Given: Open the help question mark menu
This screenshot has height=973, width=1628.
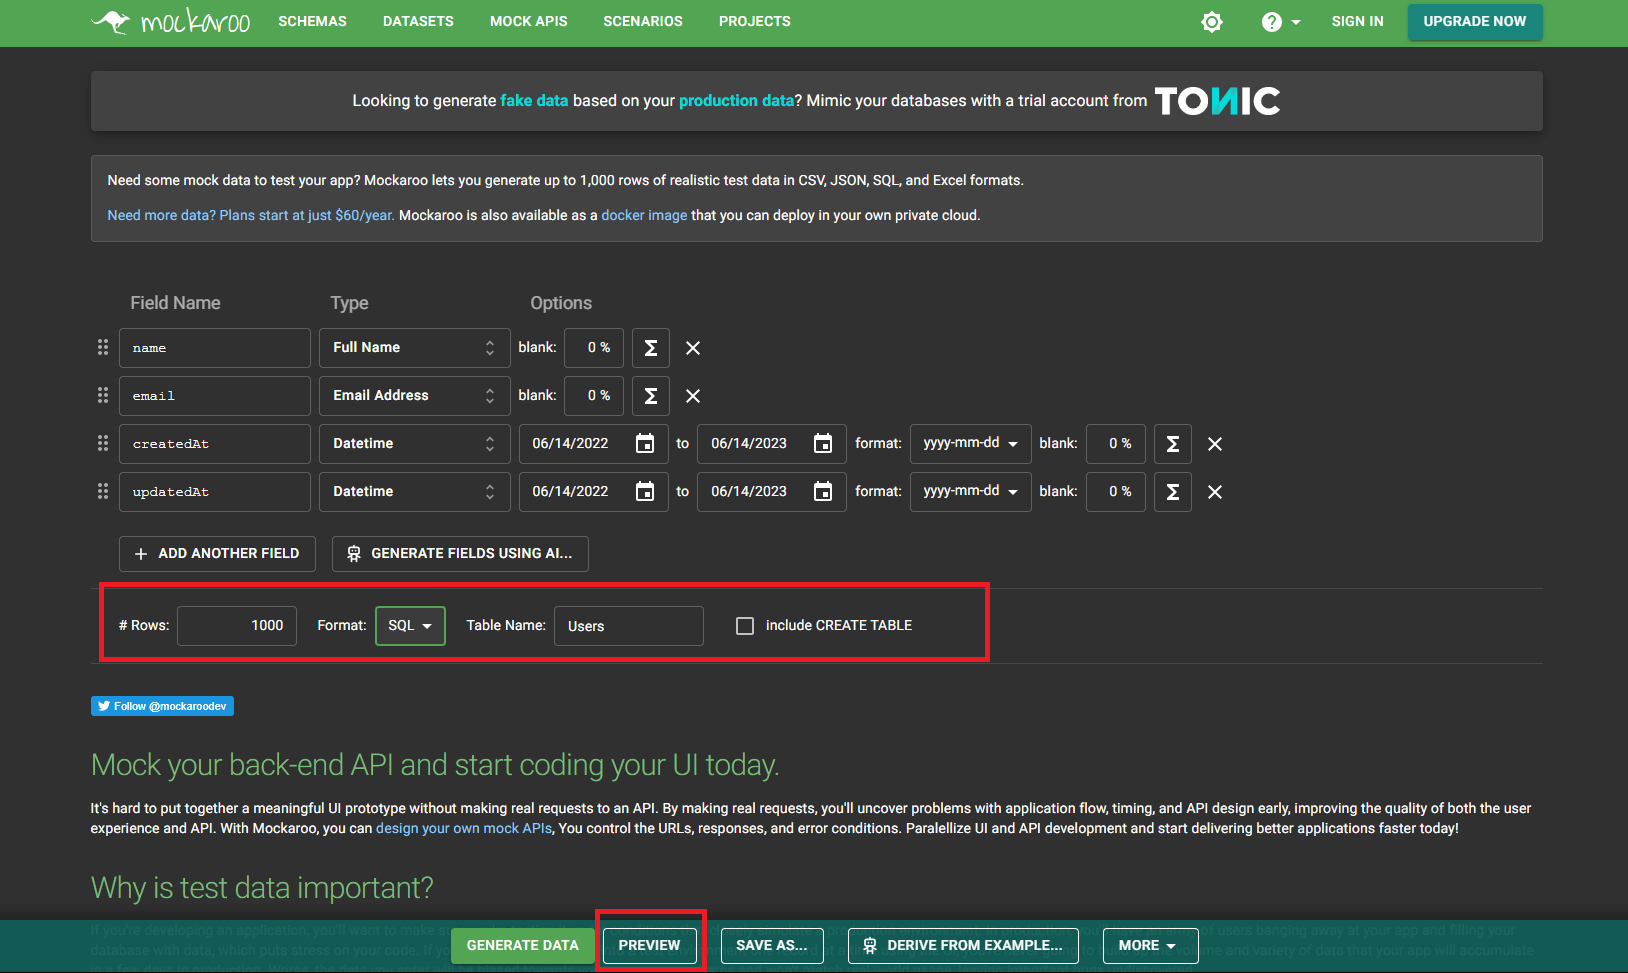Looking at the screenshot, I should point(1281,22).
